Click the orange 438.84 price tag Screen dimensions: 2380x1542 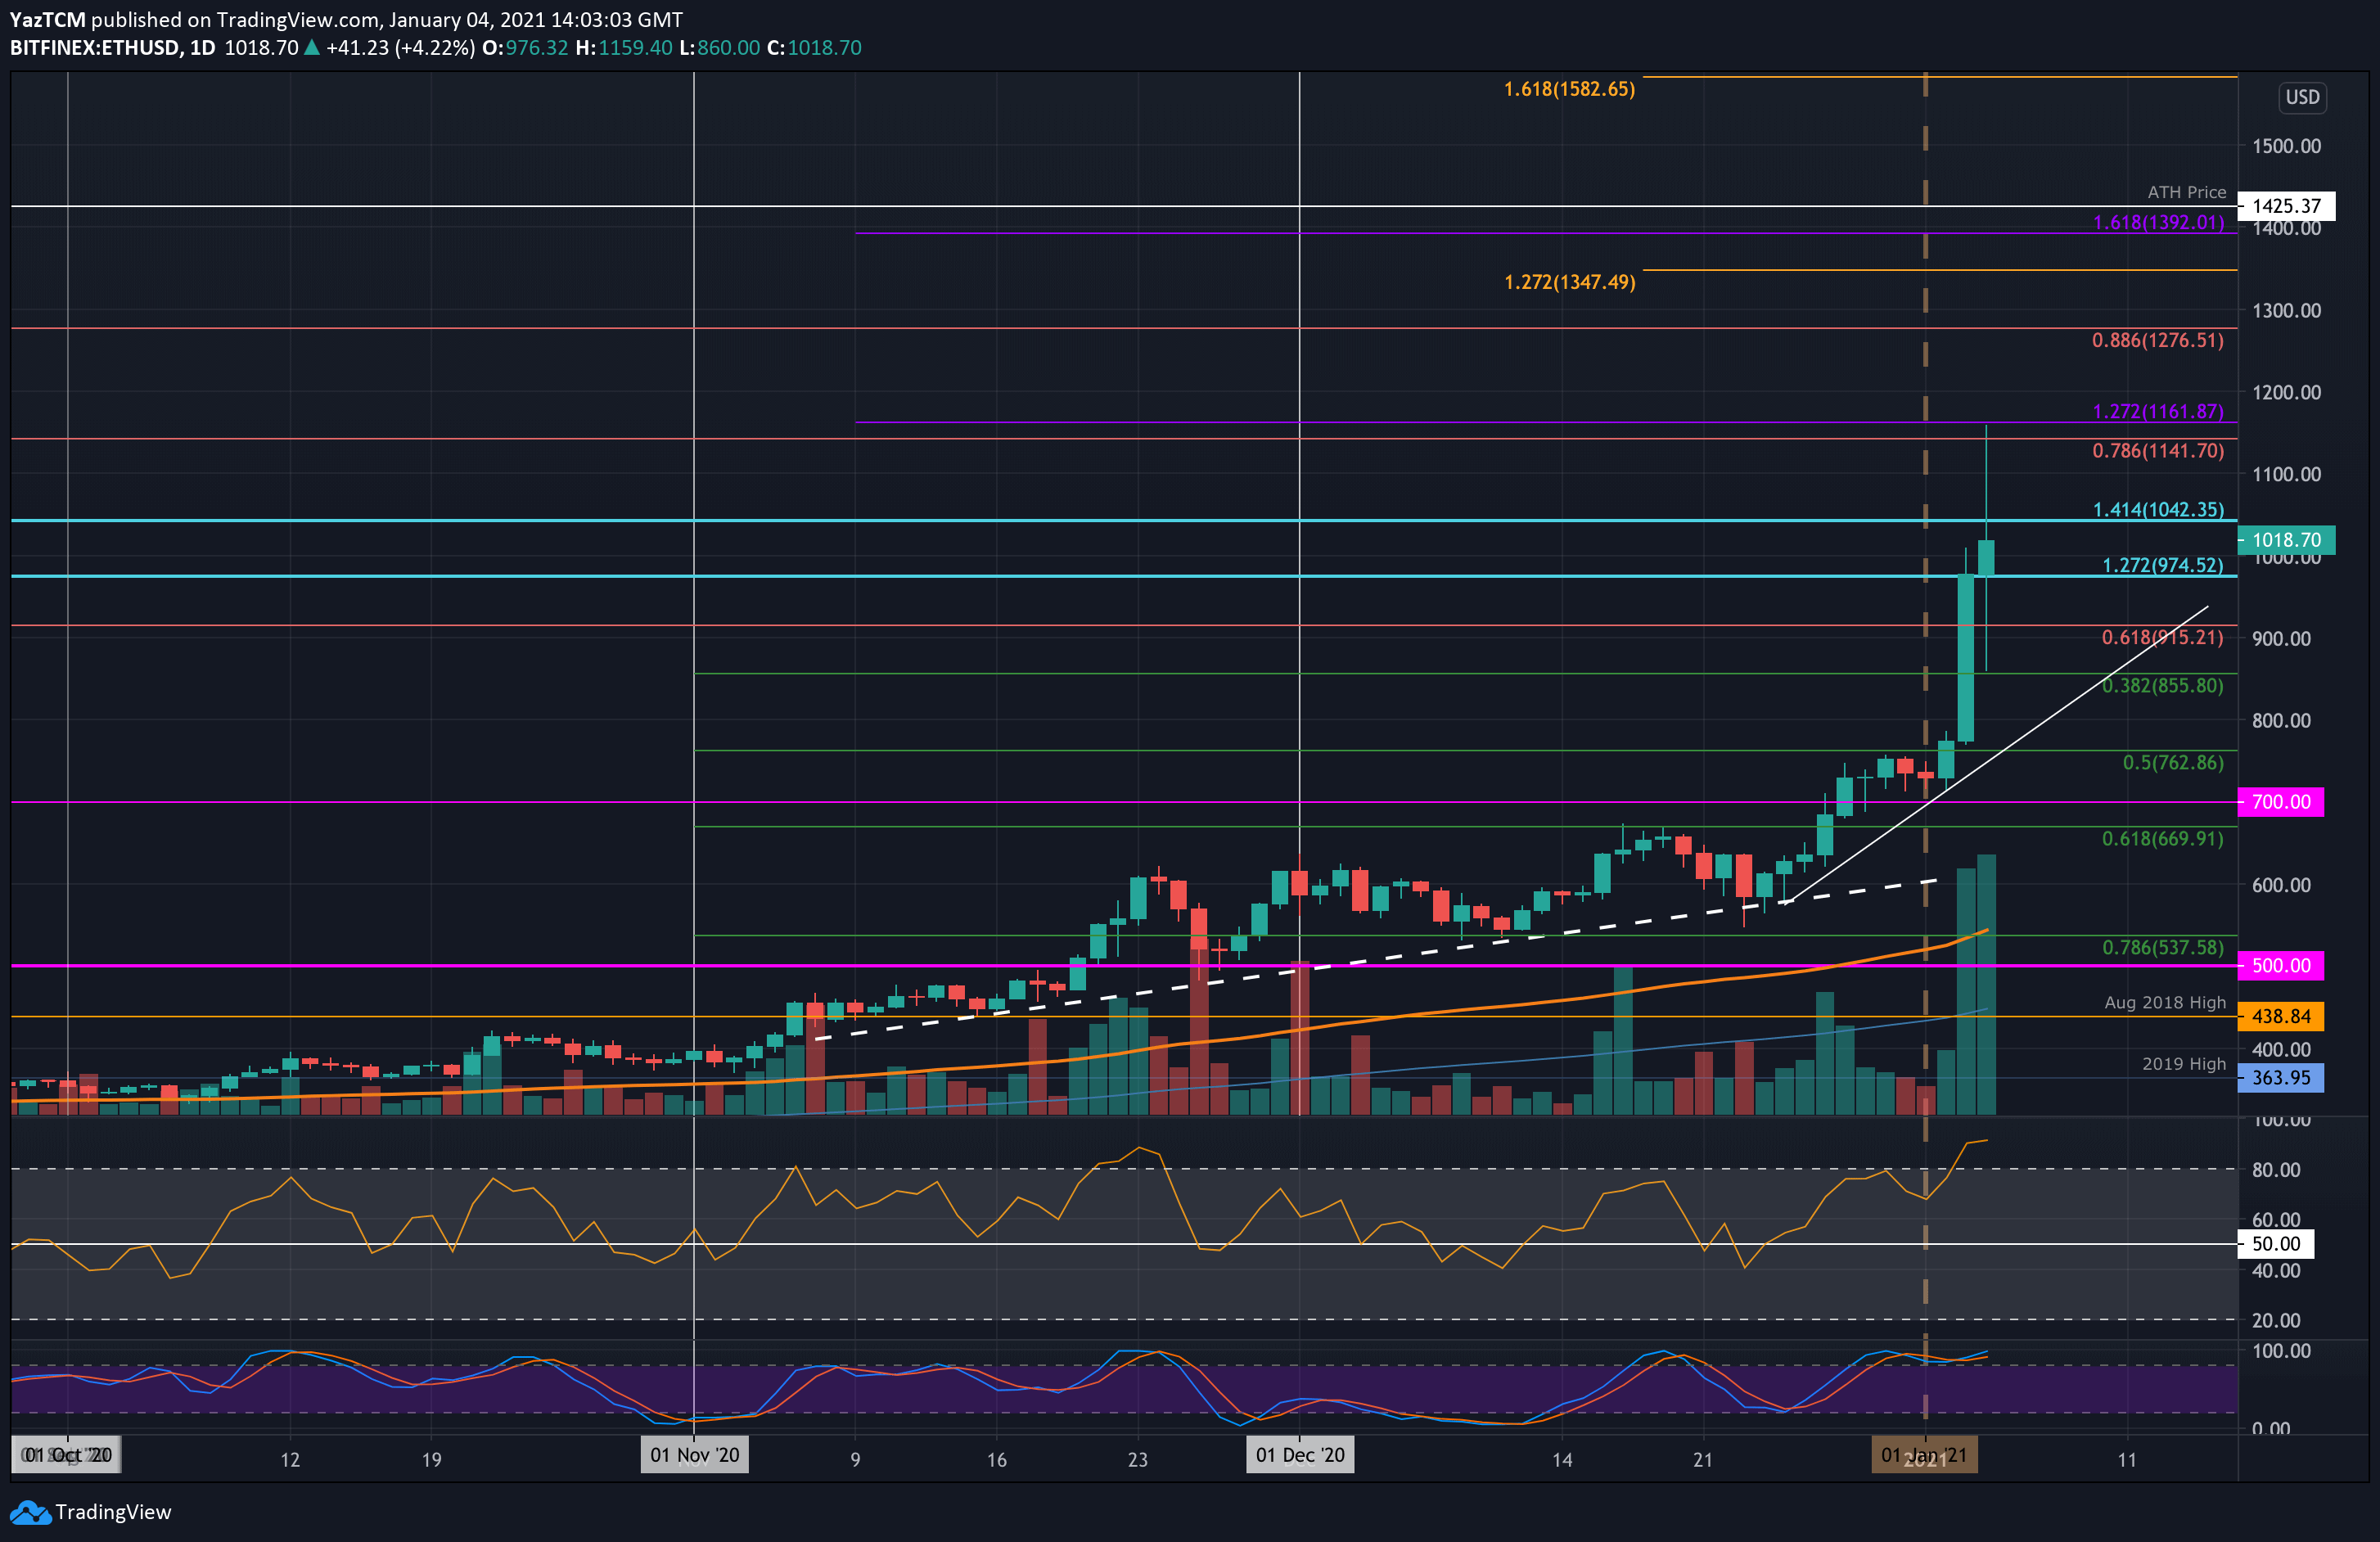click(2281, 1017)
